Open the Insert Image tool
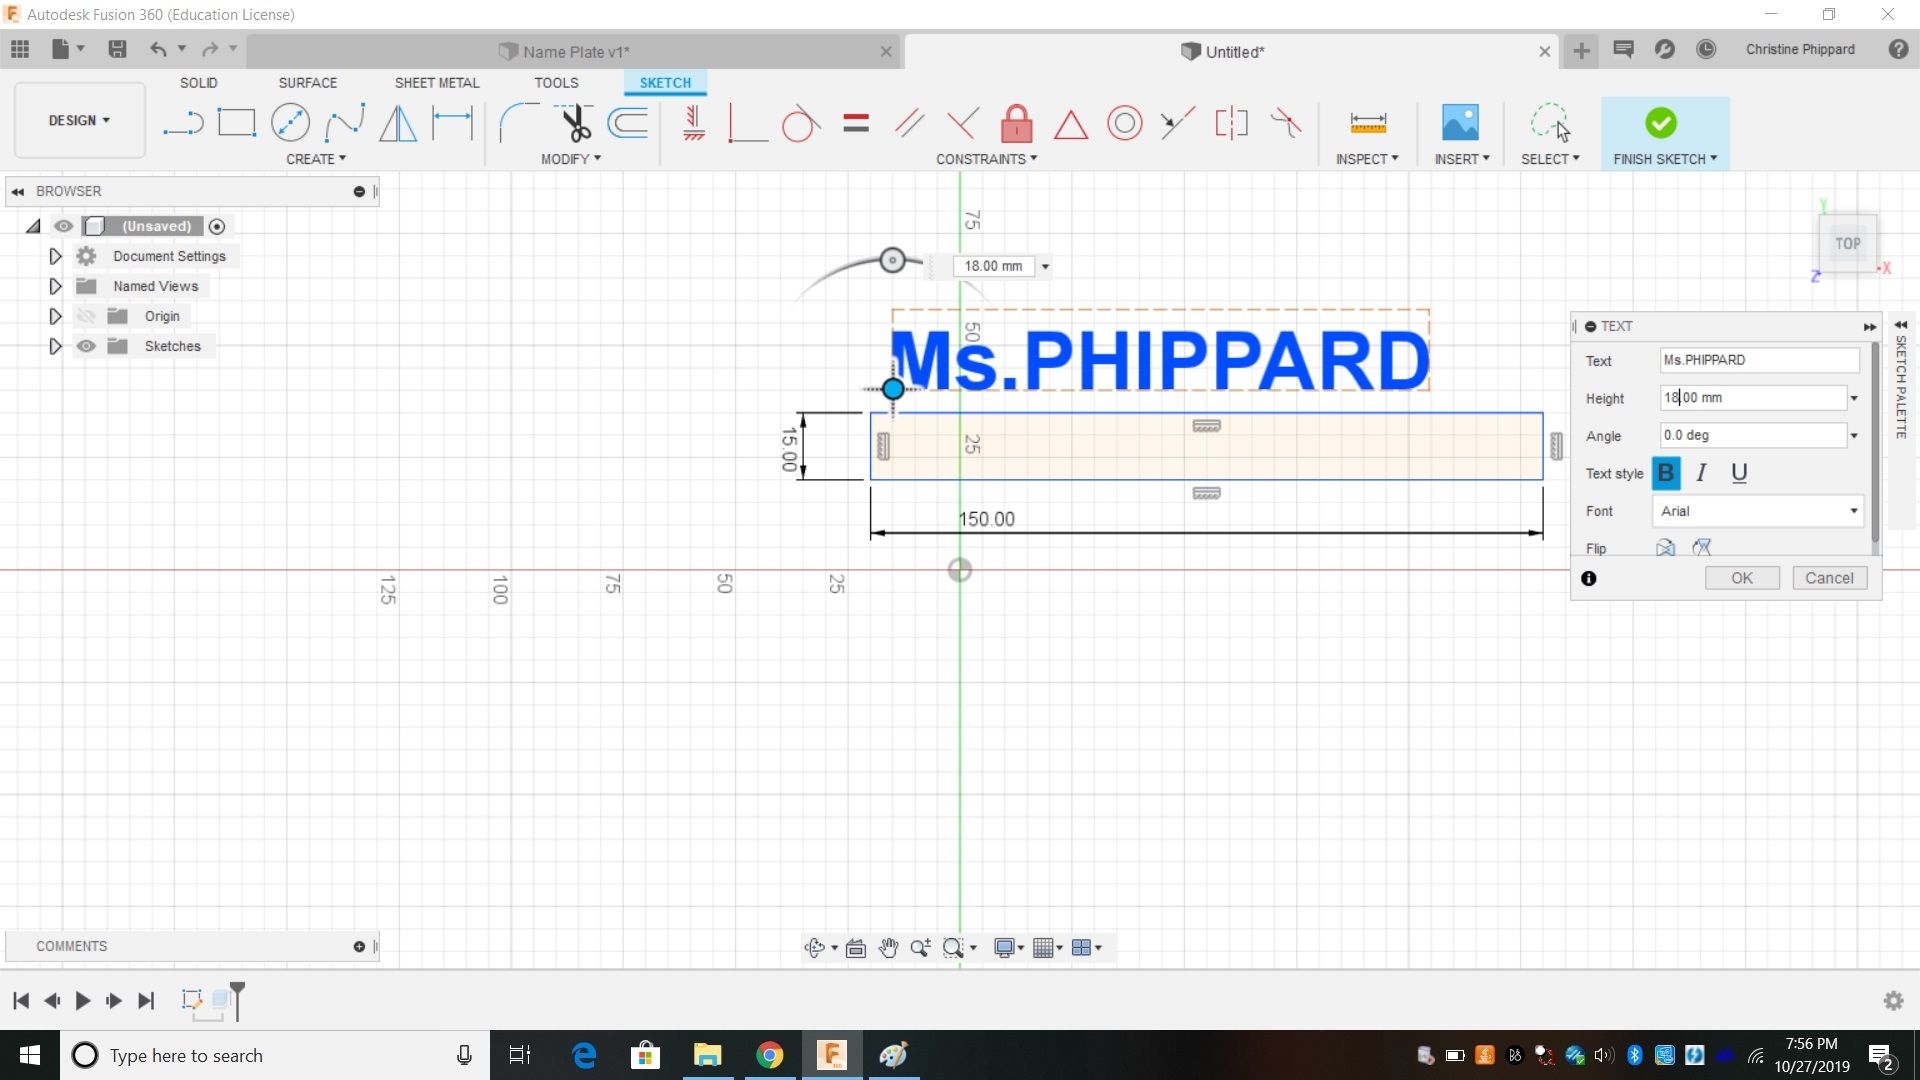This screenshot has width=1920, height=1080. (x=1460, y=123)
